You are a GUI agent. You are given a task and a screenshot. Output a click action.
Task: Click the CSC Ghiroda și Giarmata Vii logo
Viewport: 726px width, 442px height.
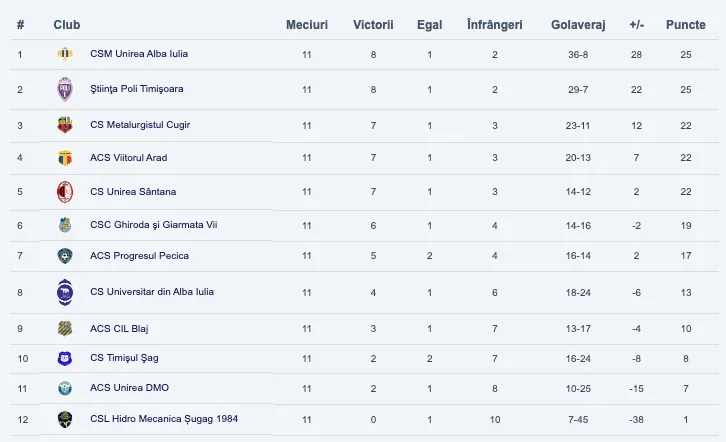[x=65, y=225]
